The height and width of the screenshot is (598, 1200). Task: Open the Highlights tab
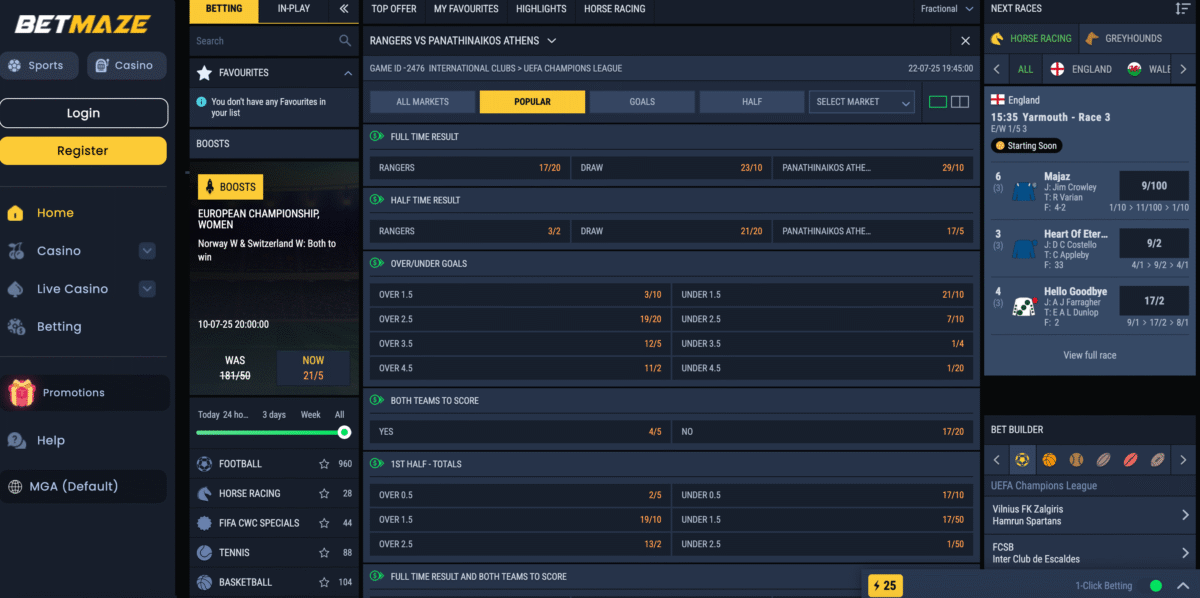[x=541, y=9]
